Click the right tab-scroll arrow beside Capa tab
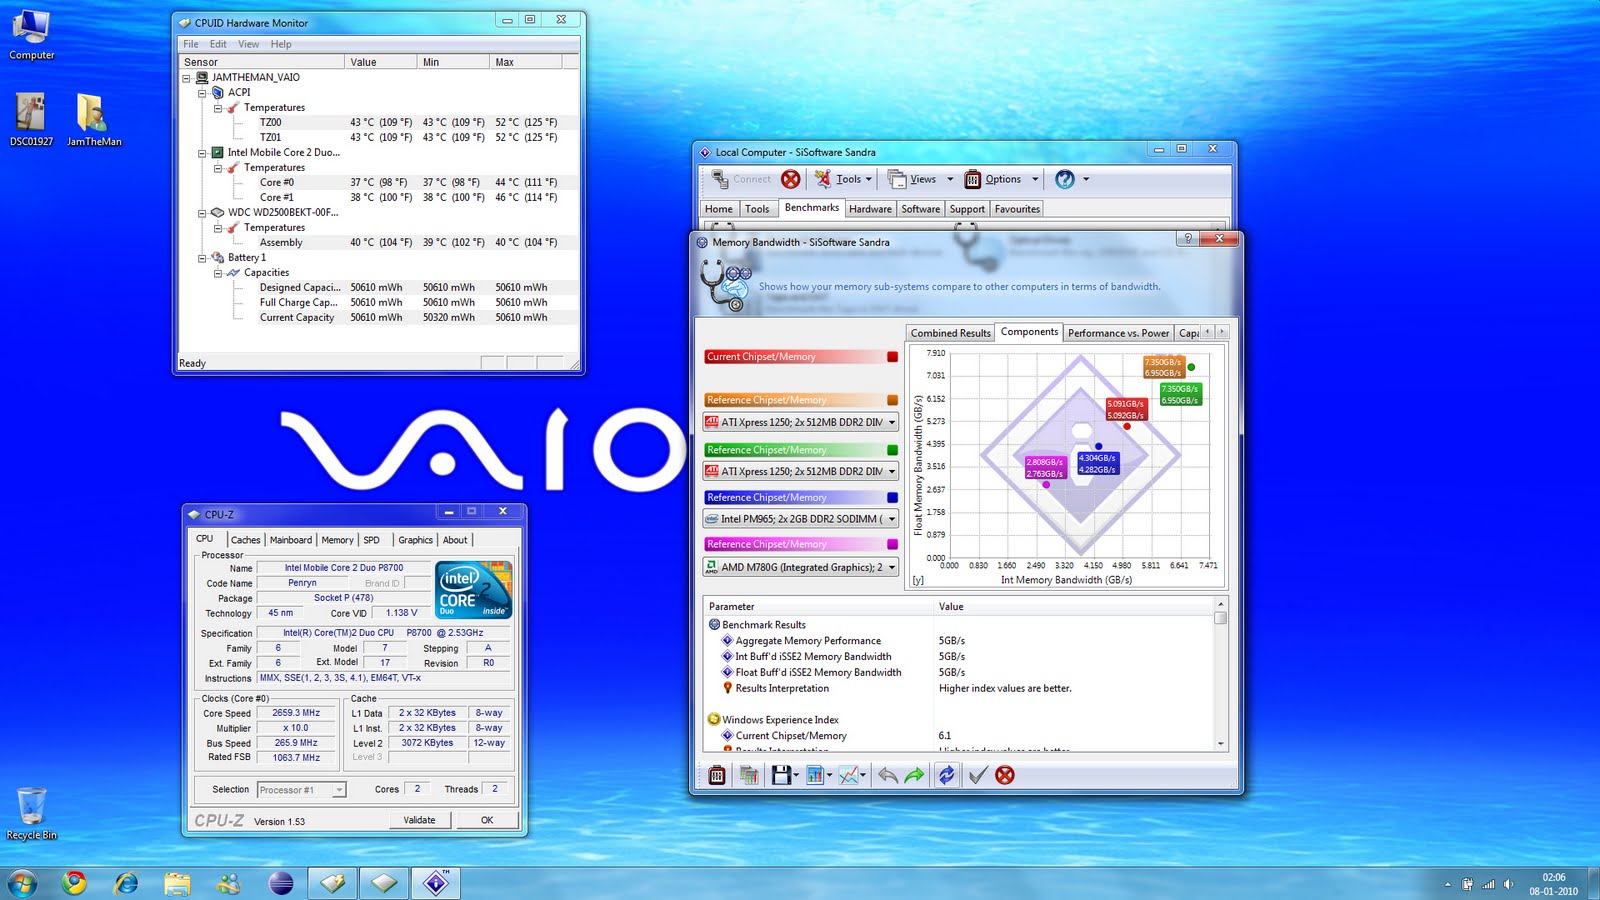Screen dimensions: 1600x900 point(1221,331)
